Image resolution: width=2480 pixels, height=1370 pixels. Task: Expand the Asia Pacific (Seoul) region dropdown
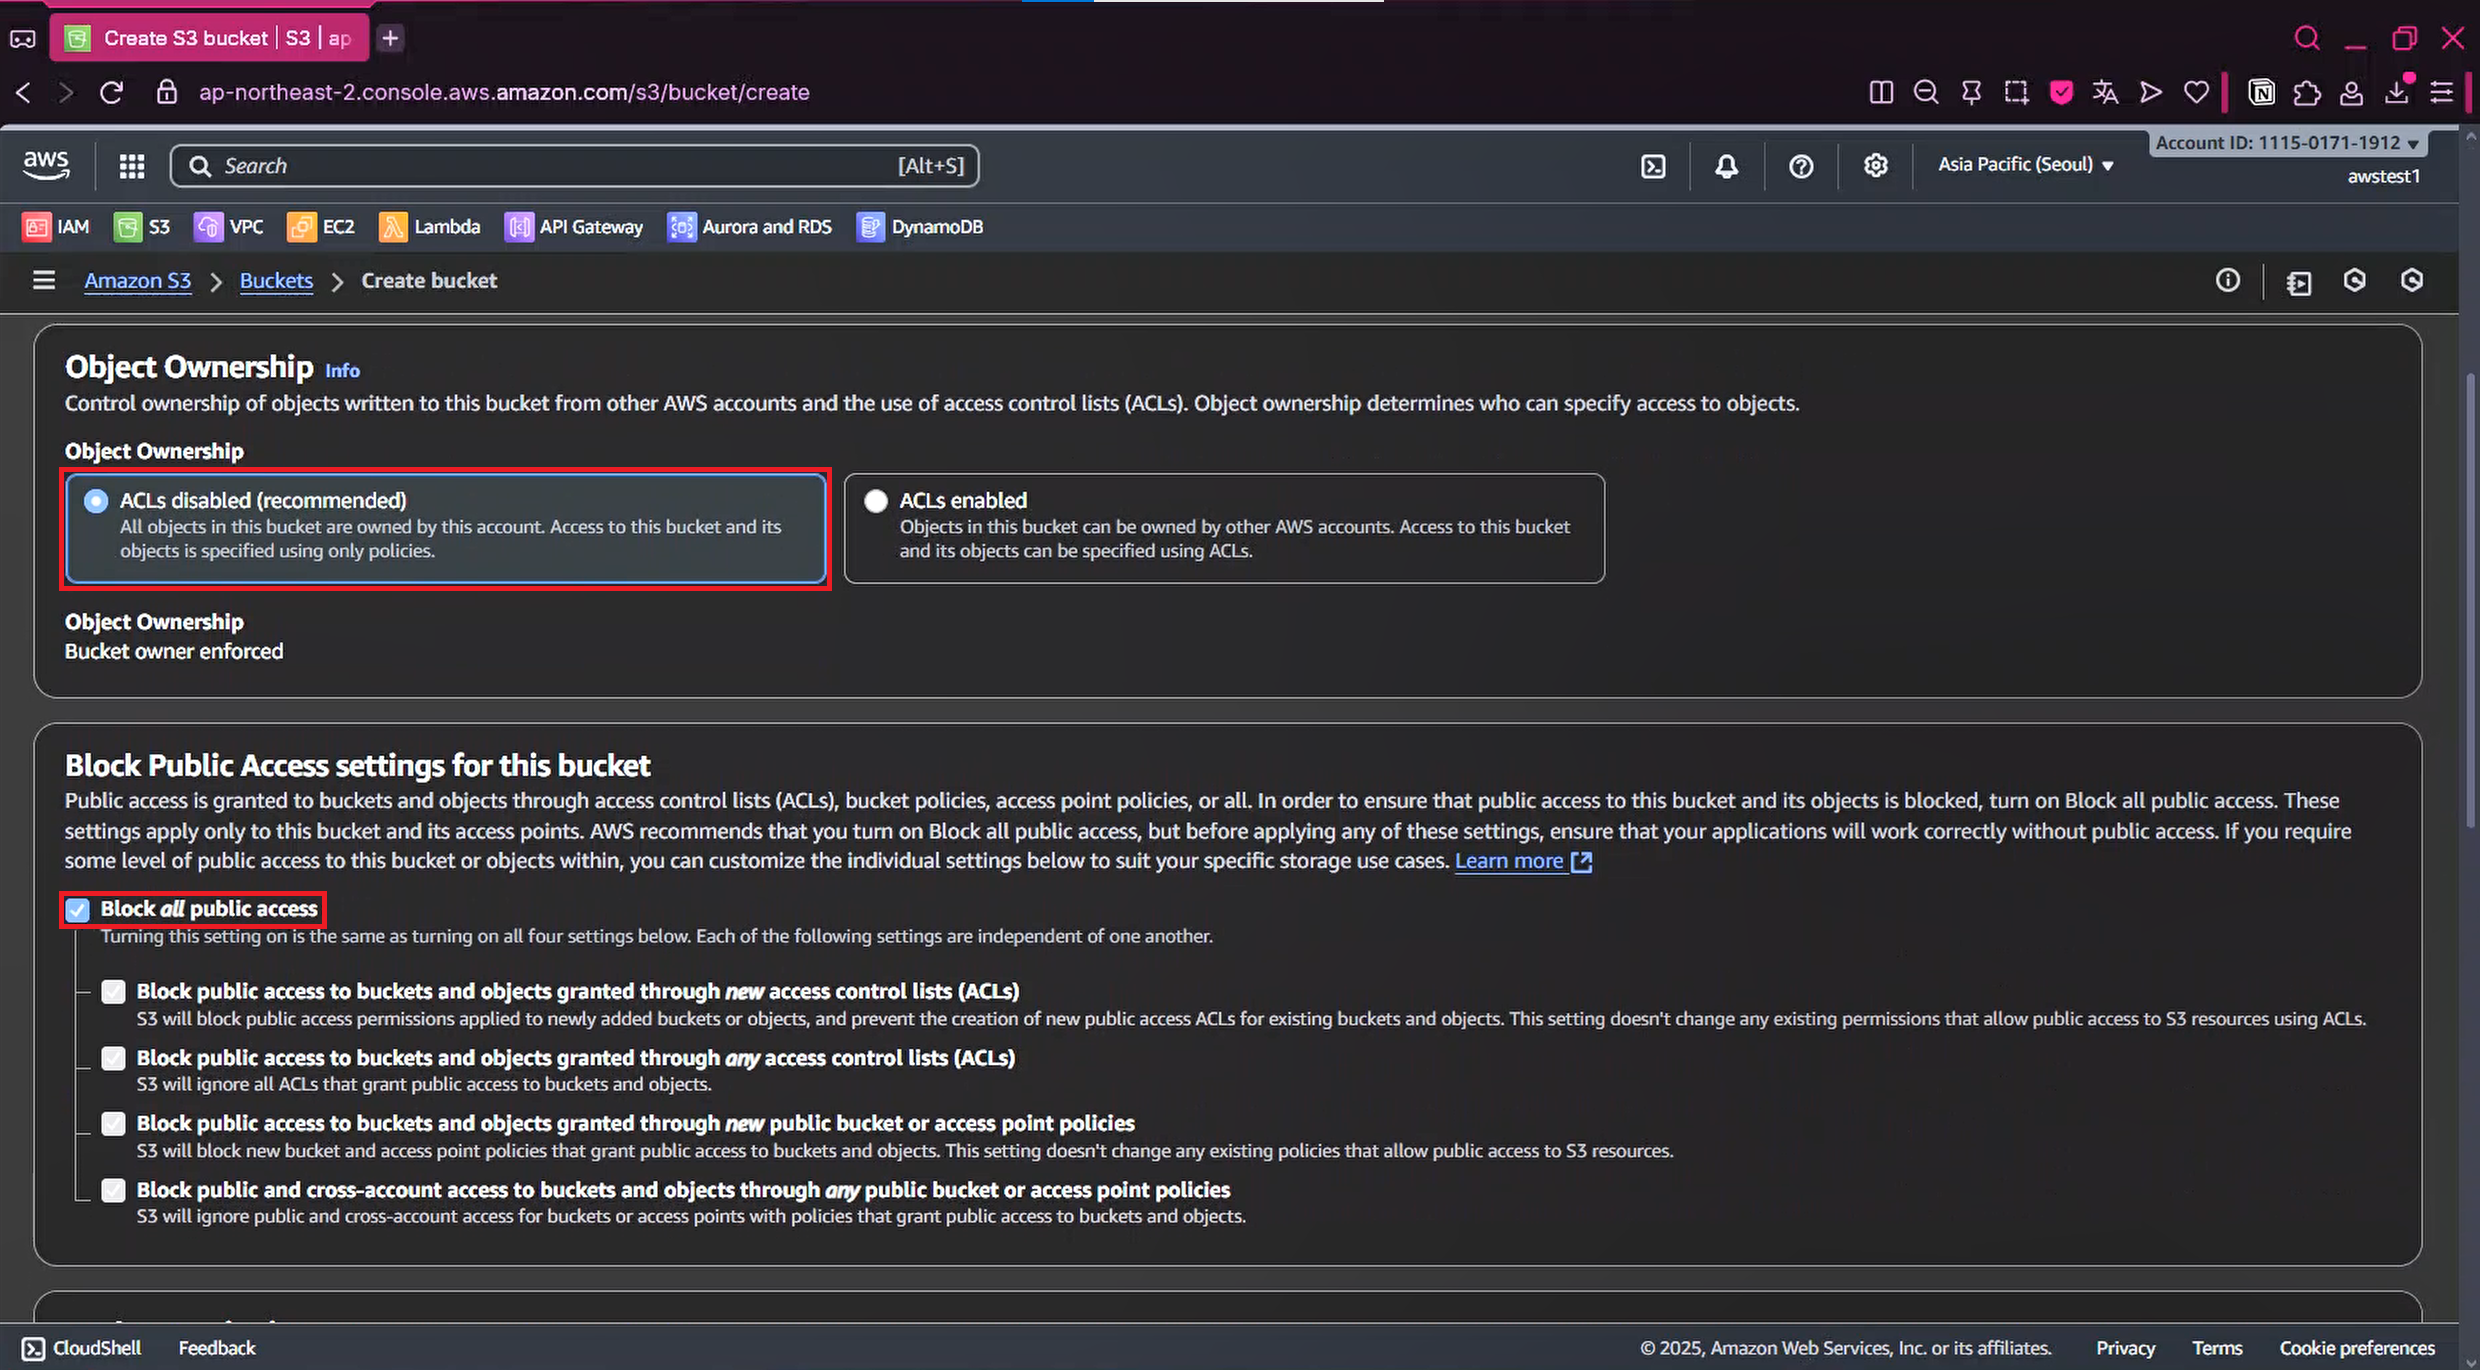2025,165
